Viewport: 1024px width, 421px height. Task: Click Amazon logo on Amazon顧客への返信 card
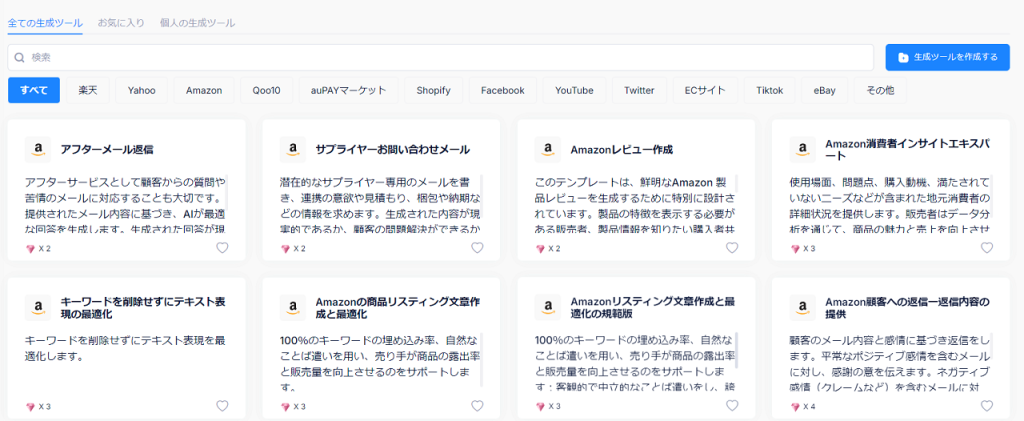(x=803, y=307)
